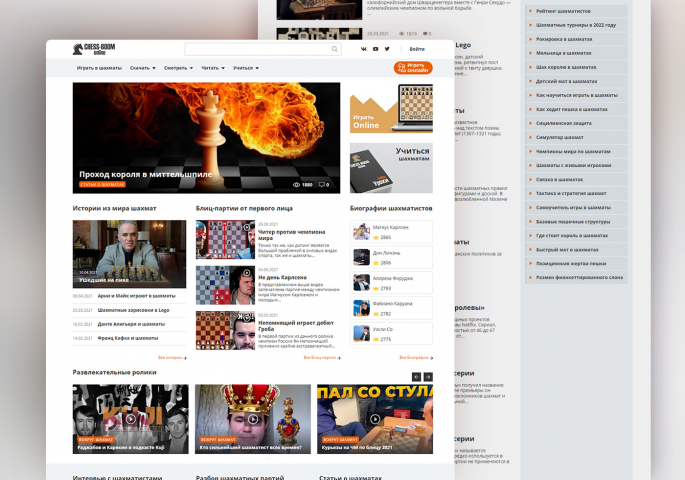The image size is (685, 480).
Task: Open the Играть Online laptop banner
Action: coord(391,108)
